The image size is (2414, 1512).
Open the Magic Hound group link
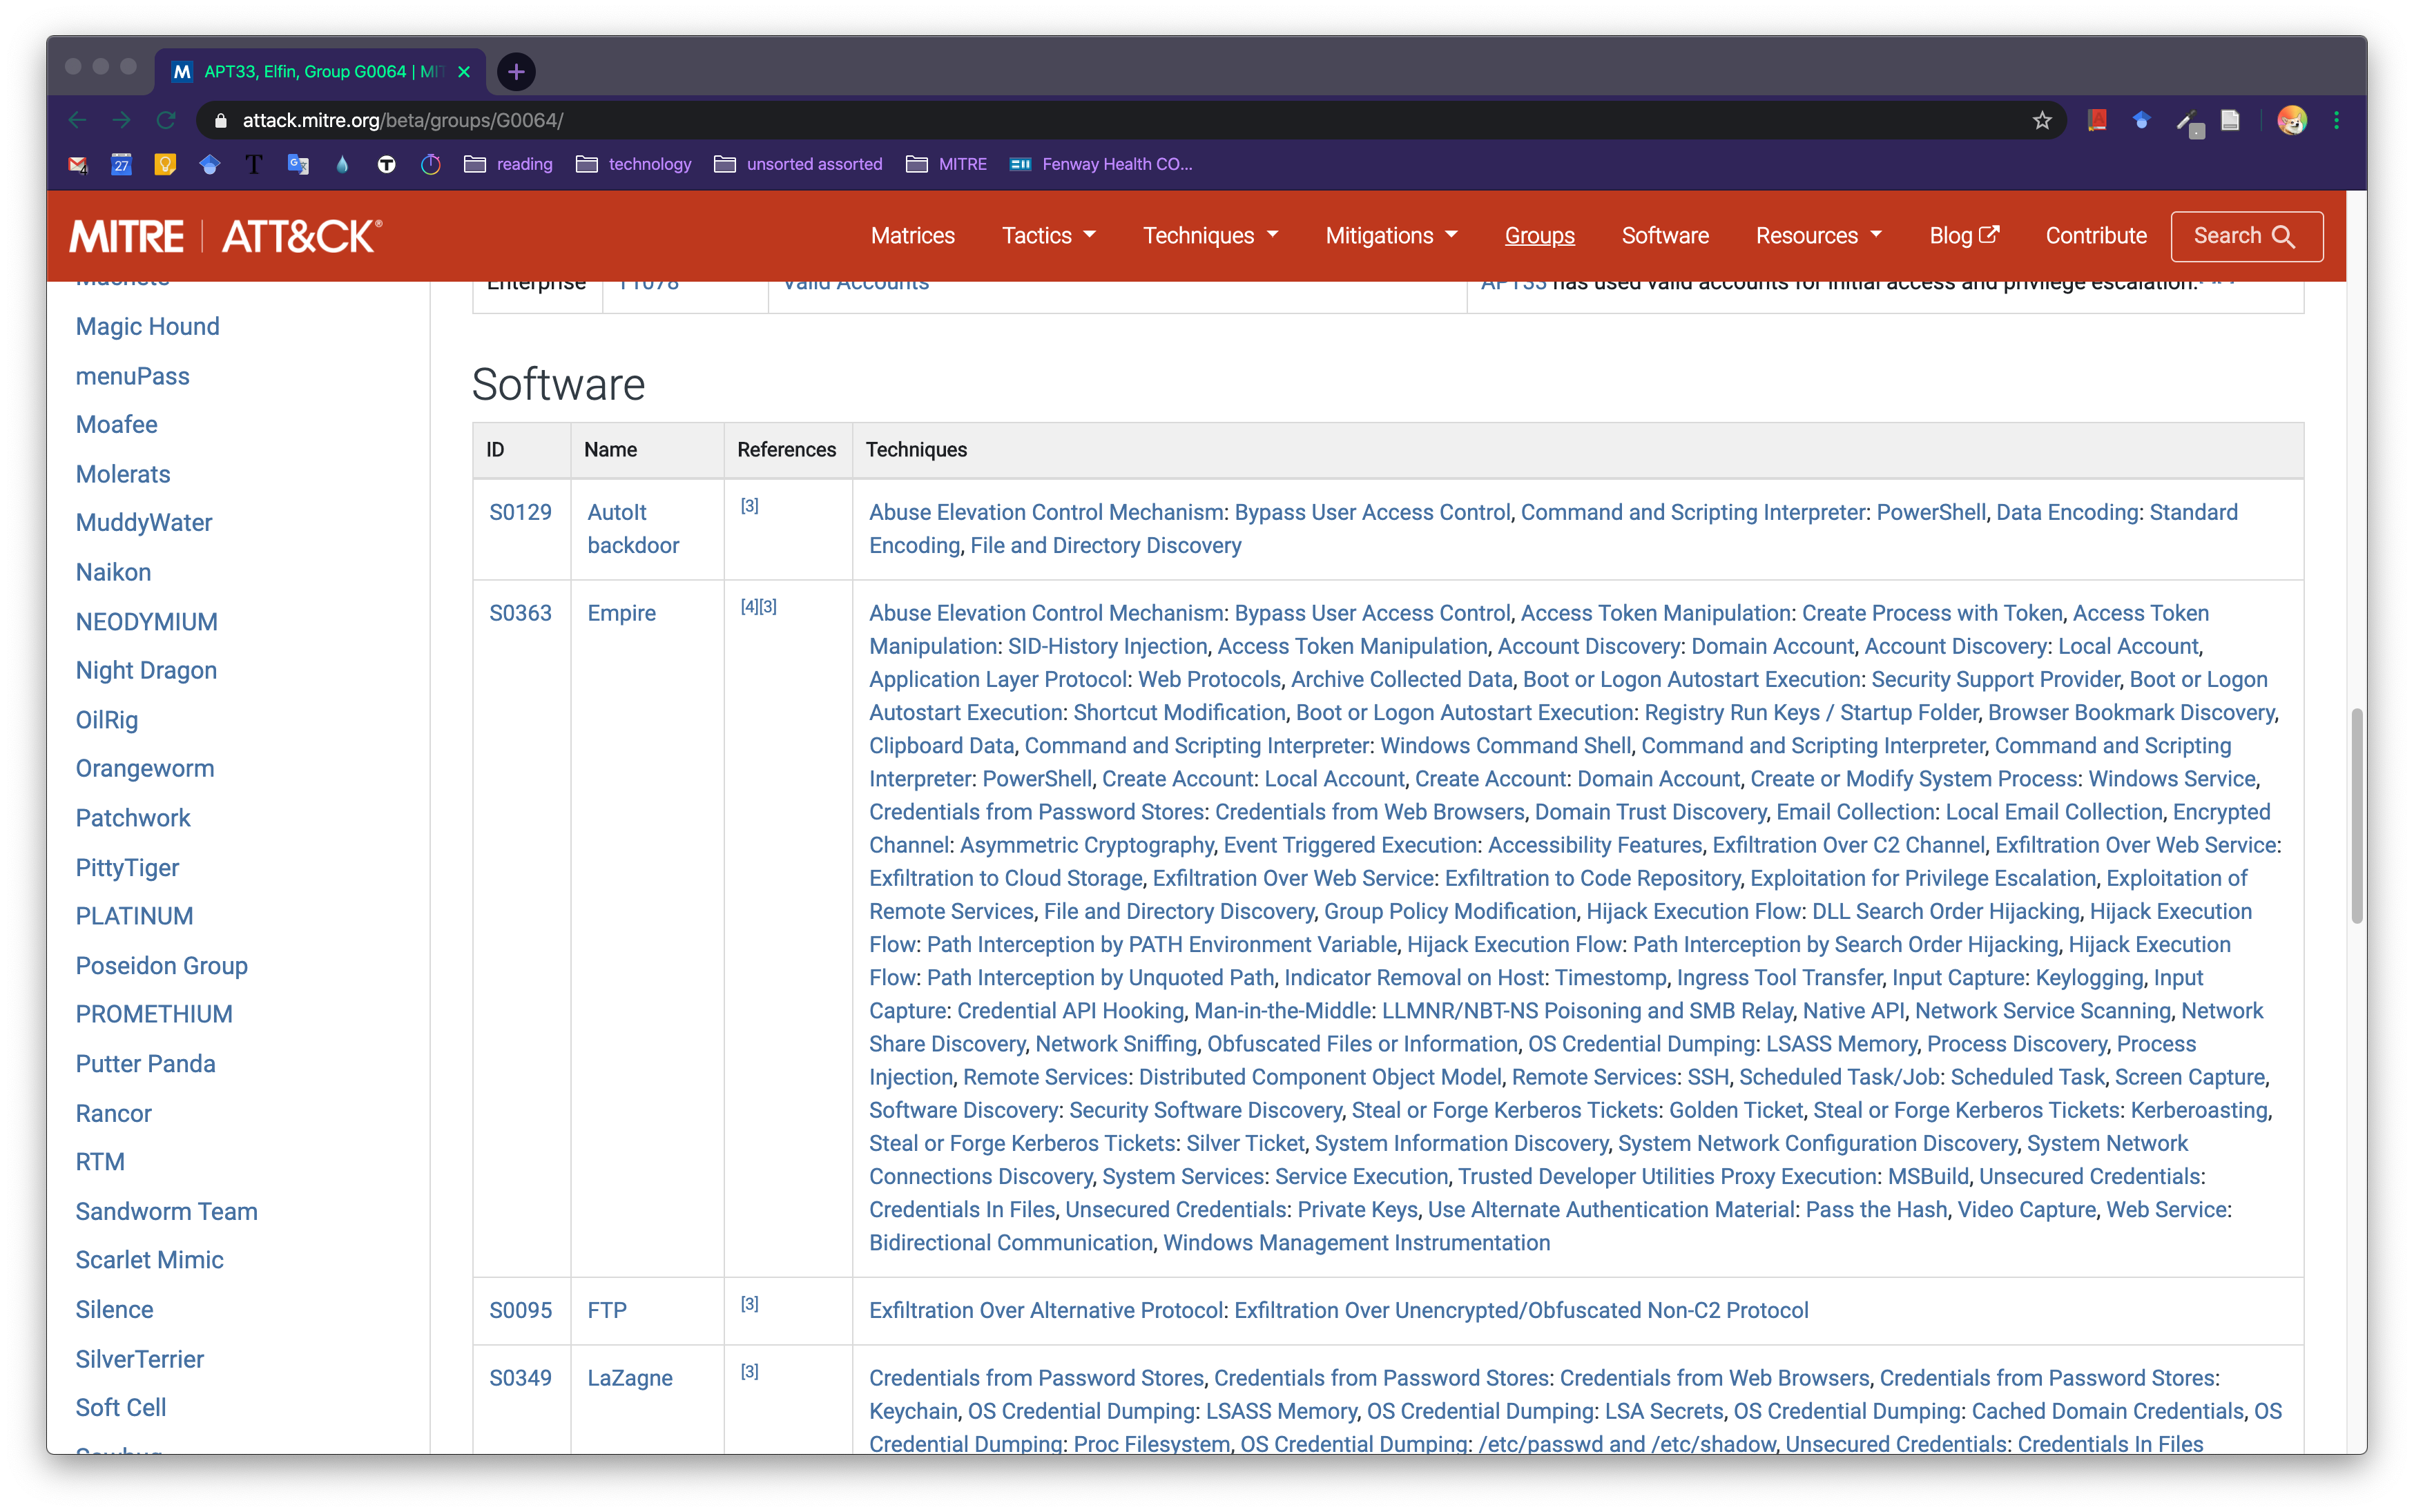tap(147, 326)
